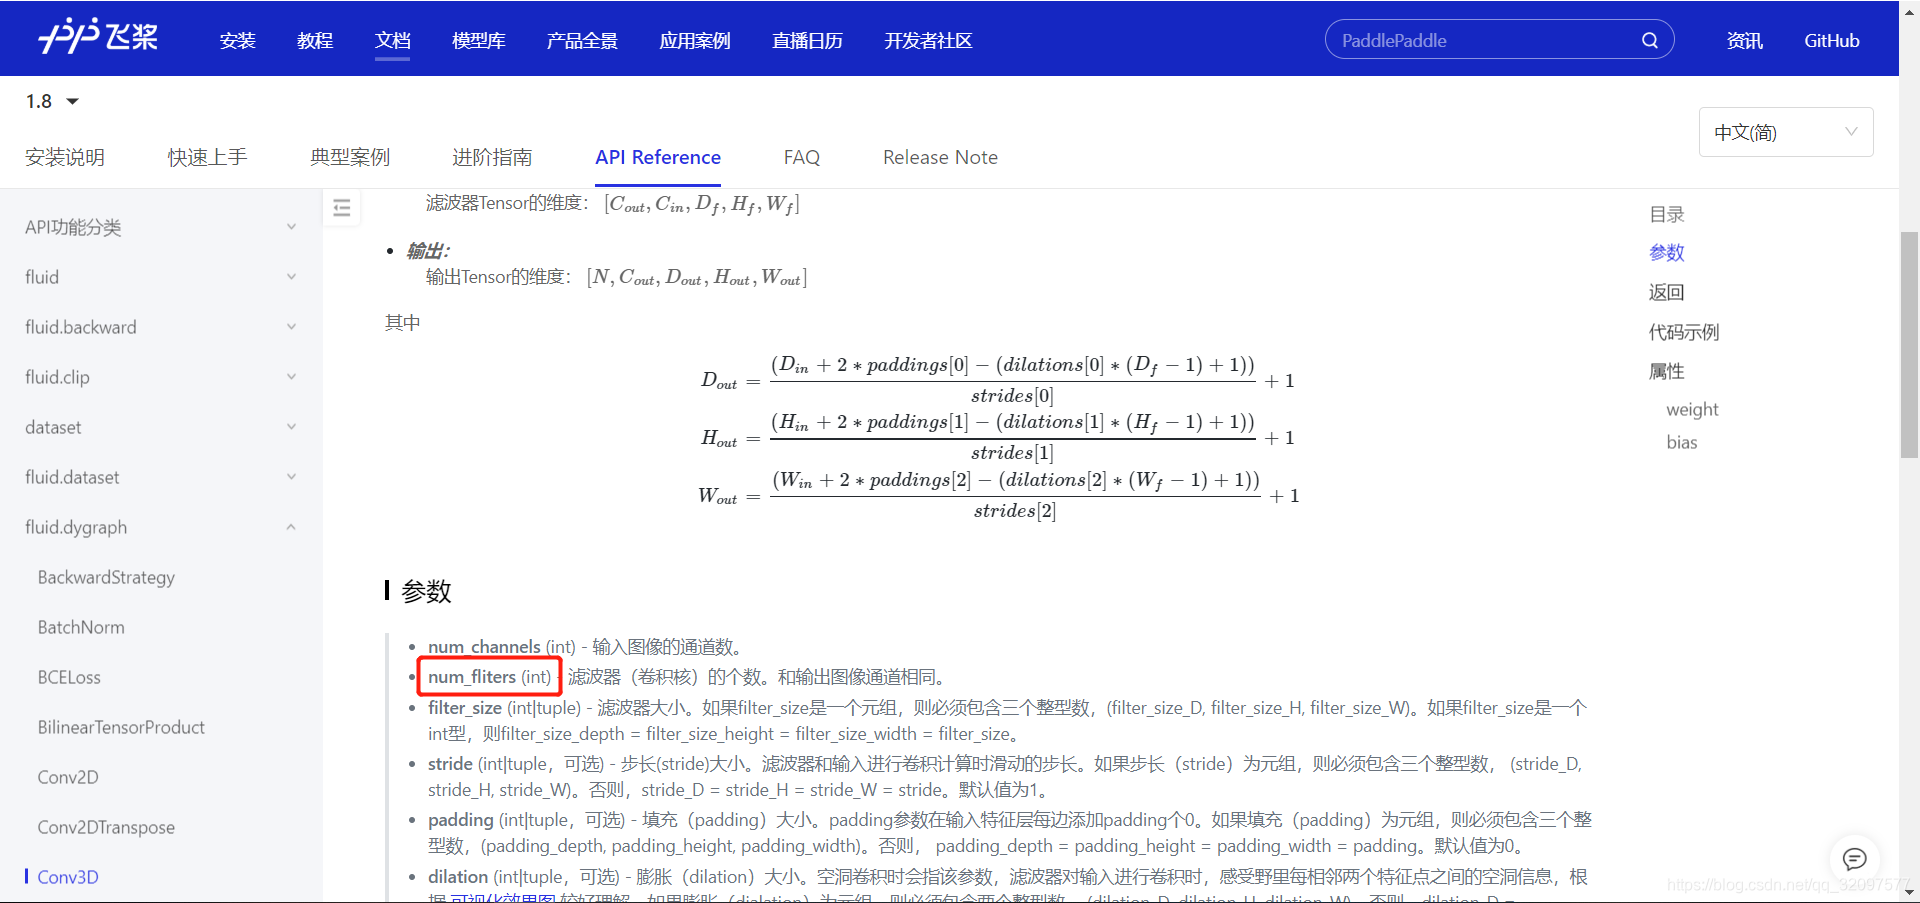The width and height of the screenshot is (1920, 903).
Task: Expand the fluid.backward section
Action: click(160, 327)
